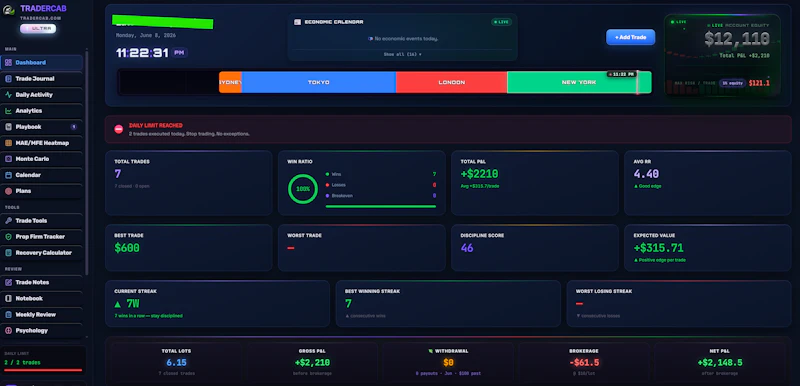Open the Calendar page
This screenshot has height=386, width=800.
pyautogui.click(x=42, y=175)
